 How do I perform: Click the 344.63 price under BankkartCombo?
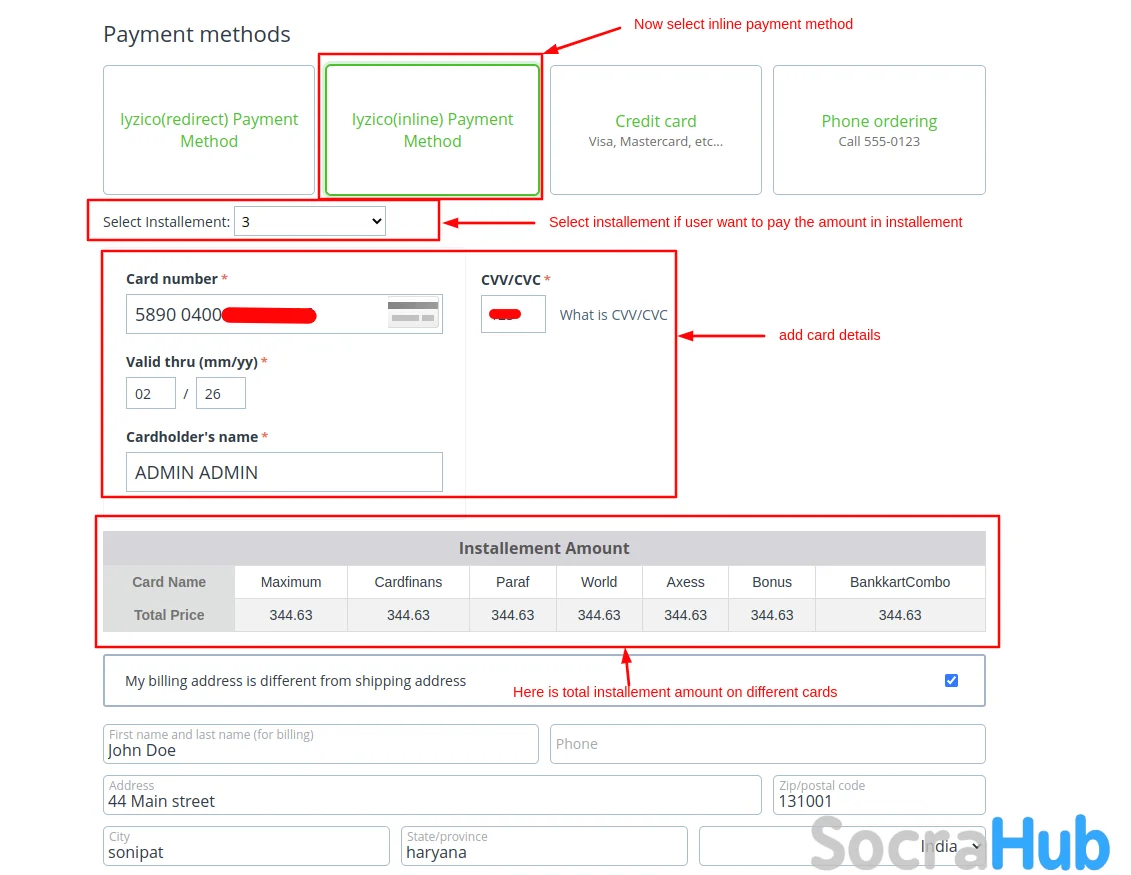click(x=900, y=615)
